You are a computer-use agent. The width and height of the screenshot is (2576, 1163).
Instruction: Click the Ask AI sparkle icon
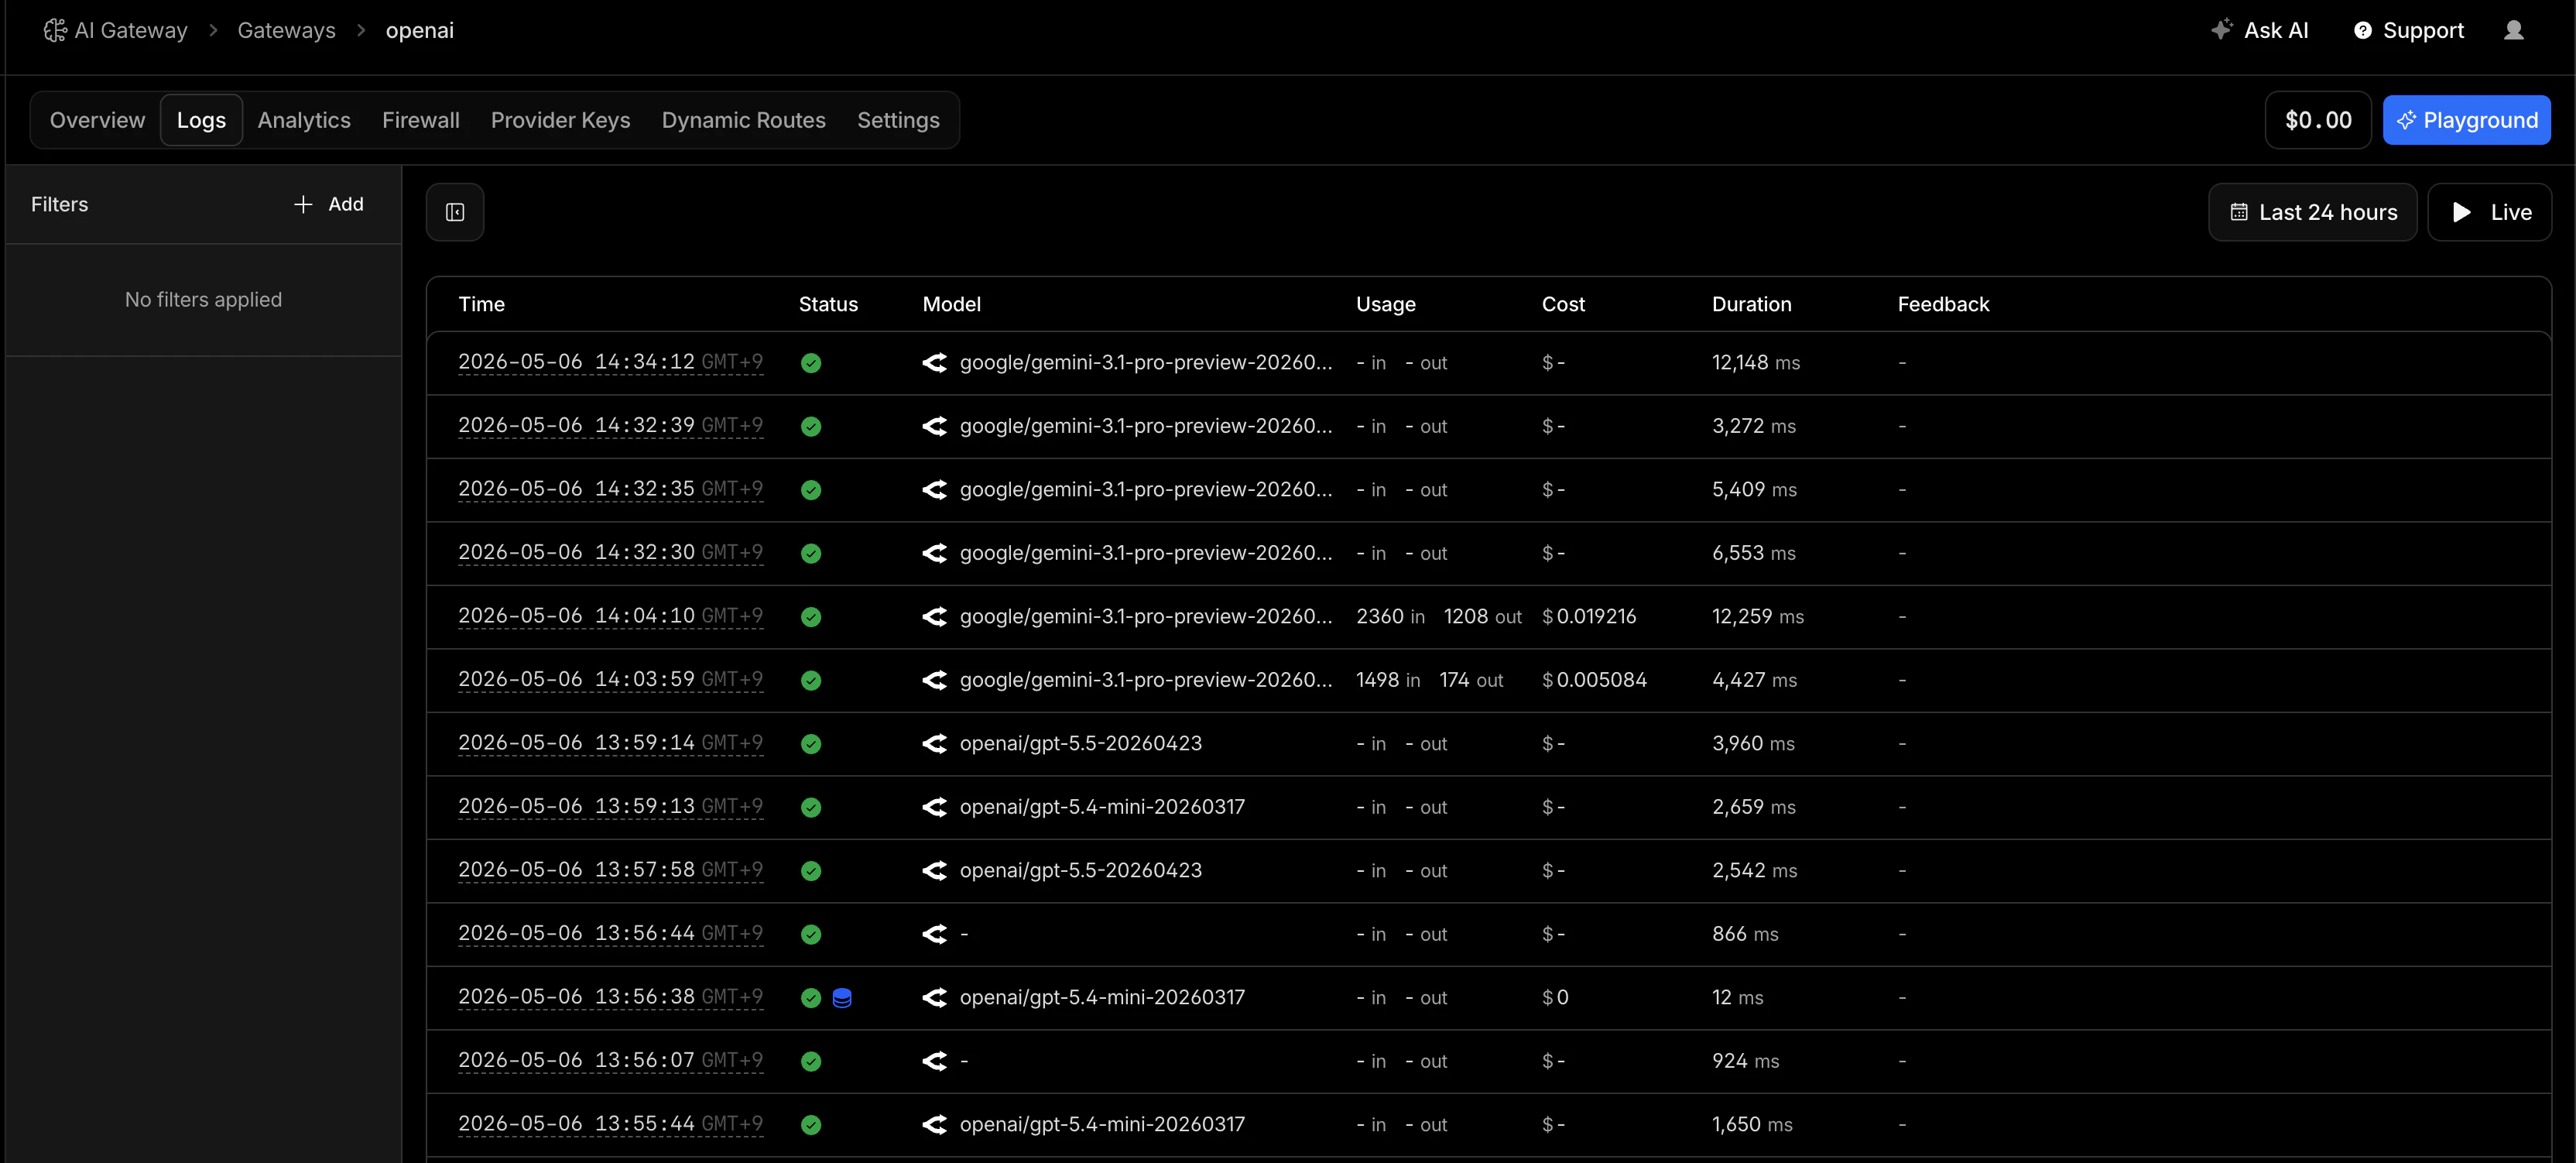pos(2221,30)
